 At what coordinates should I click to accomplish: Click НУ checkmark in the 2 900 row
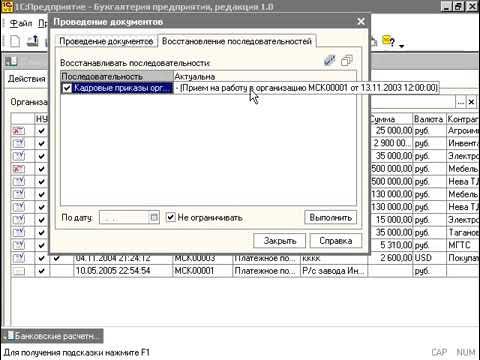41,143
